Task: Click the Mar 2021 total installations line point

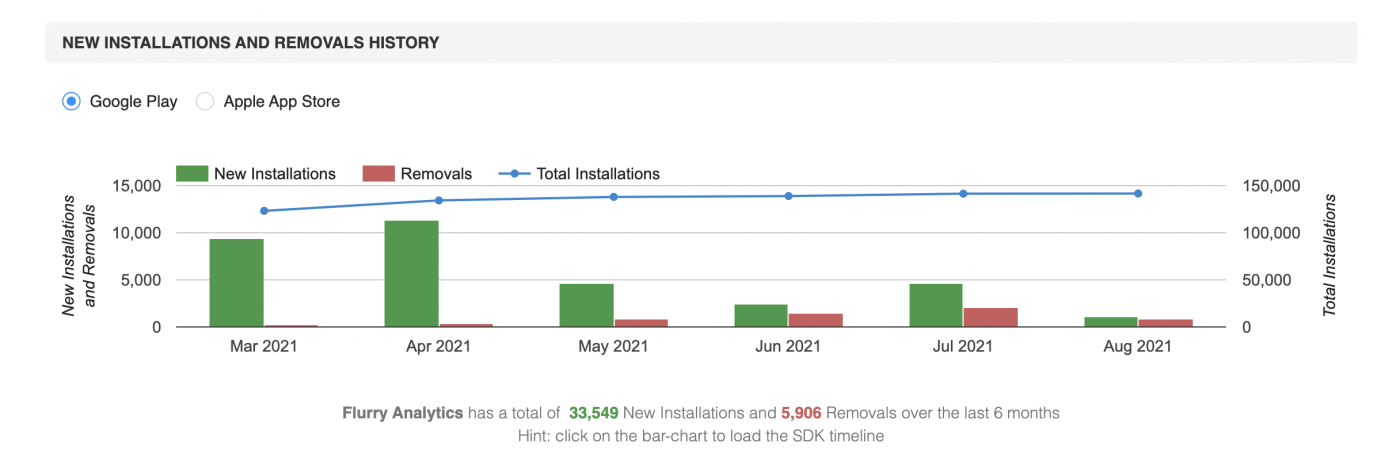Action: [264, 211]
